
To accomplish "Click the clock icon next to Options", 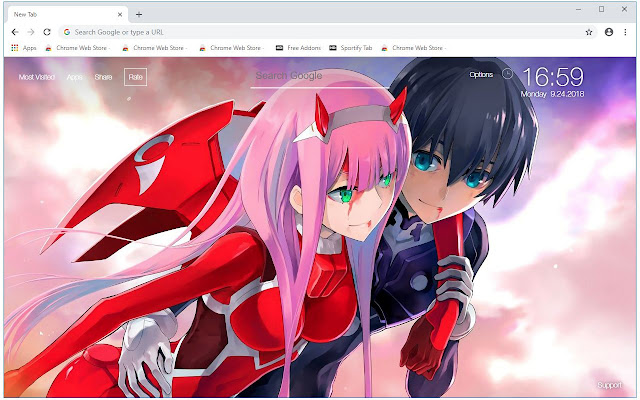I will pyautogui.click(x=507, y=73).
